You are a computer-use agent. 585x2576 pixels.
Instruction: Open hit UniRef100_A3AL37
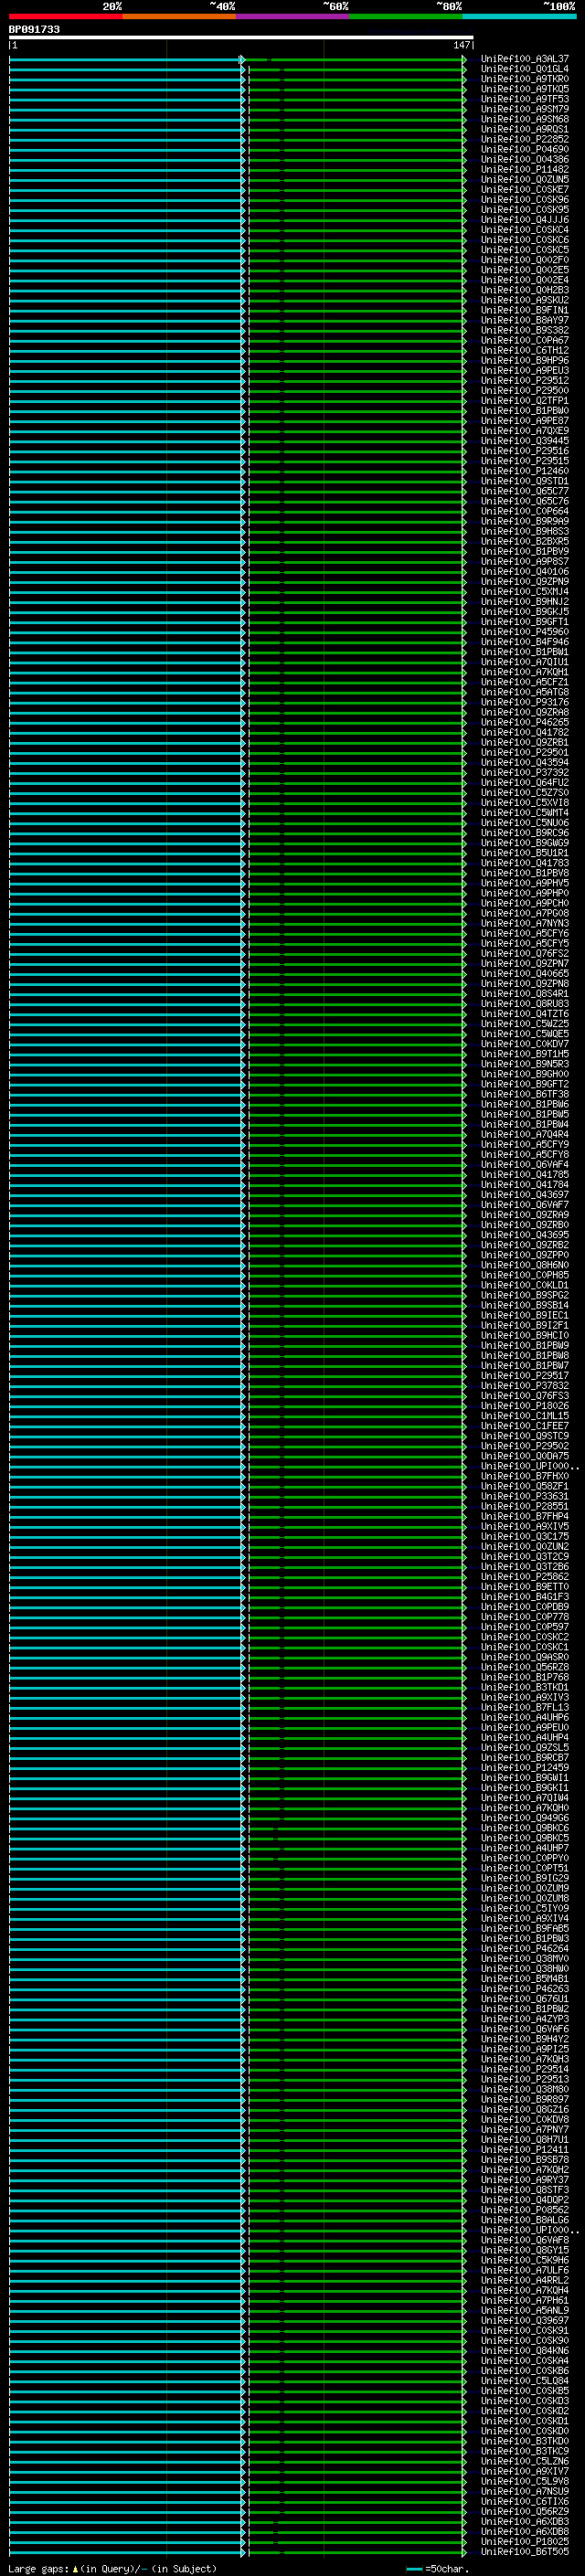pos(524,59)
